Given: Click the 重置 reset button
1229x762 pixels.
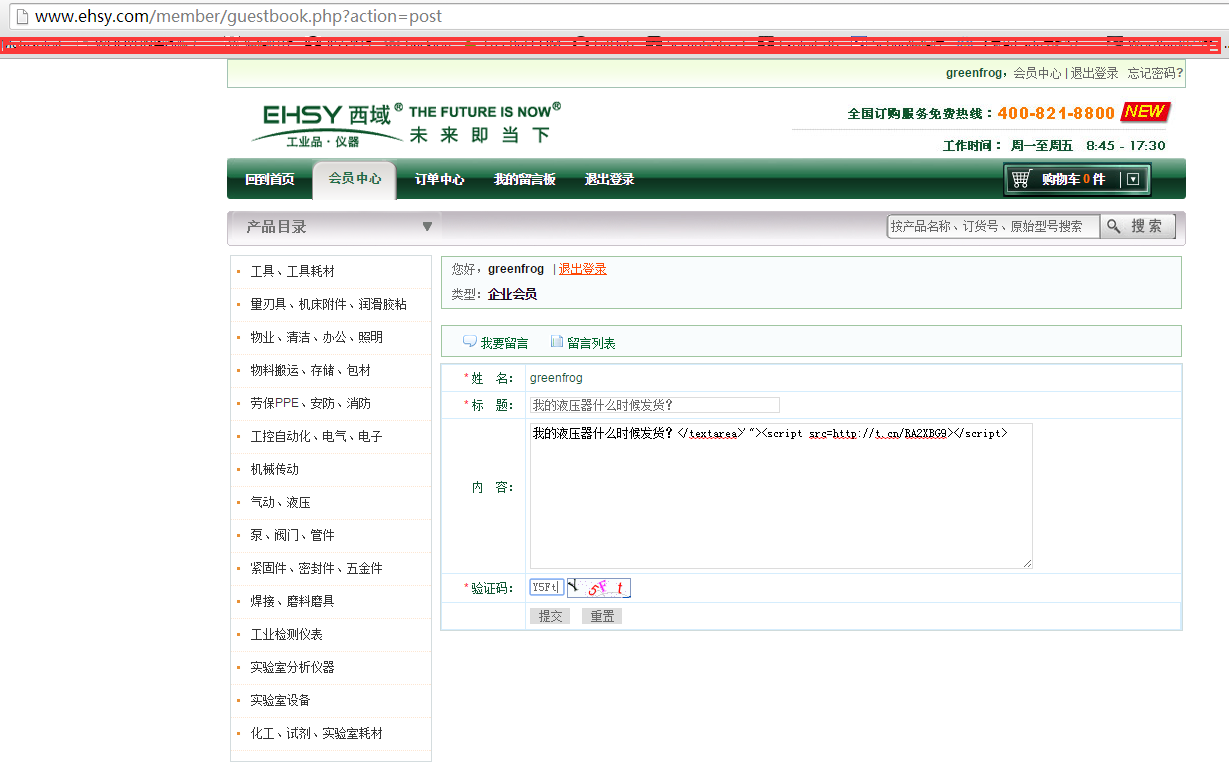Looking at the screenshot, I should (x=602, y=616).
